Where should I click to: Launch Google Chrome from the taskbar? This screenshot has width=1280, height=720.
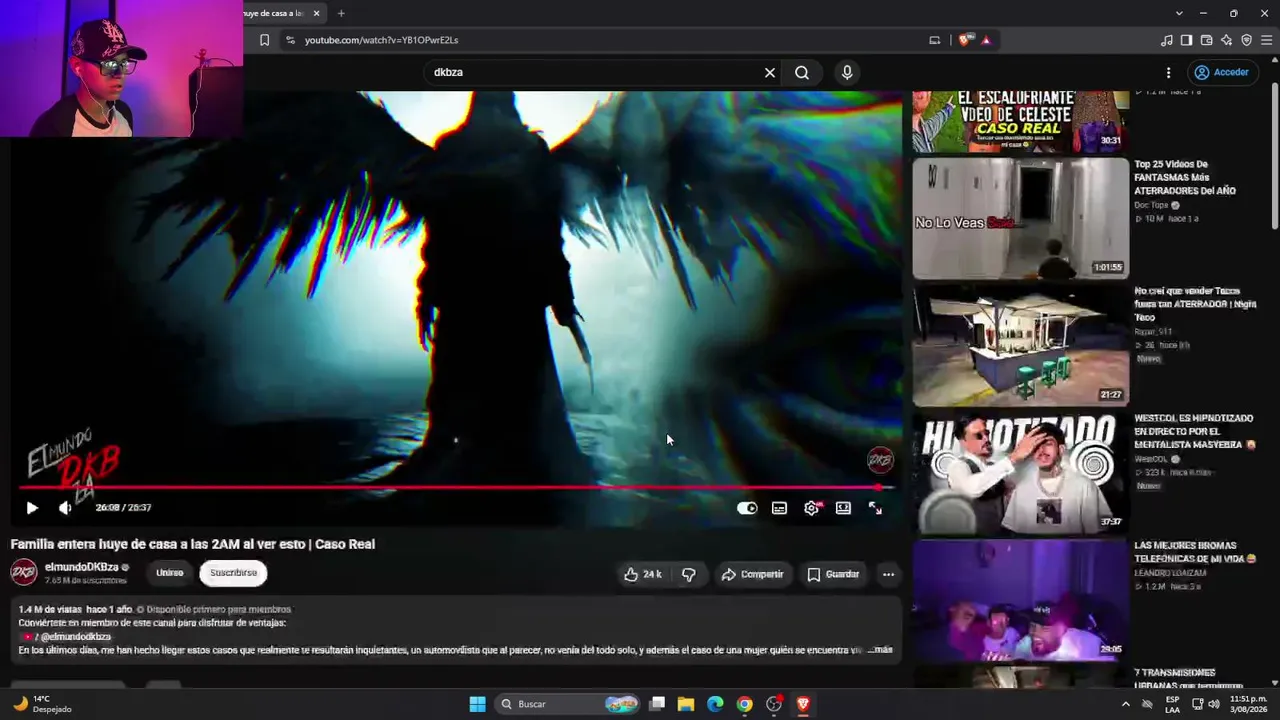click(x=744, y=704)
